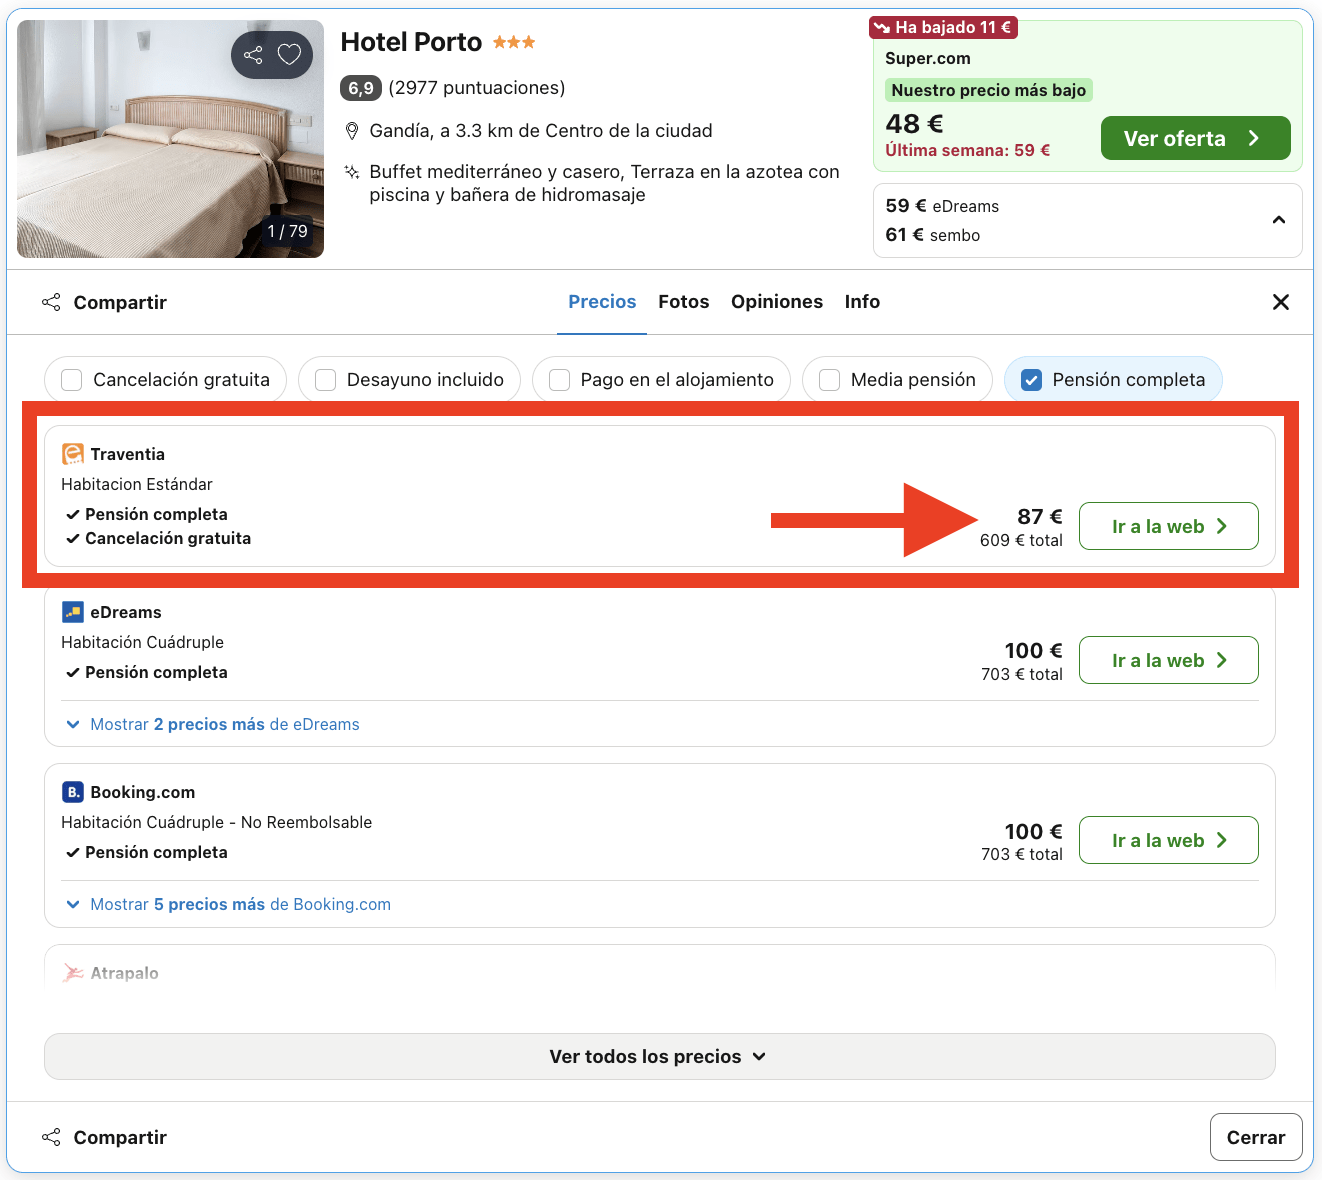Click the X icon to close details panel

[1280, 302]
